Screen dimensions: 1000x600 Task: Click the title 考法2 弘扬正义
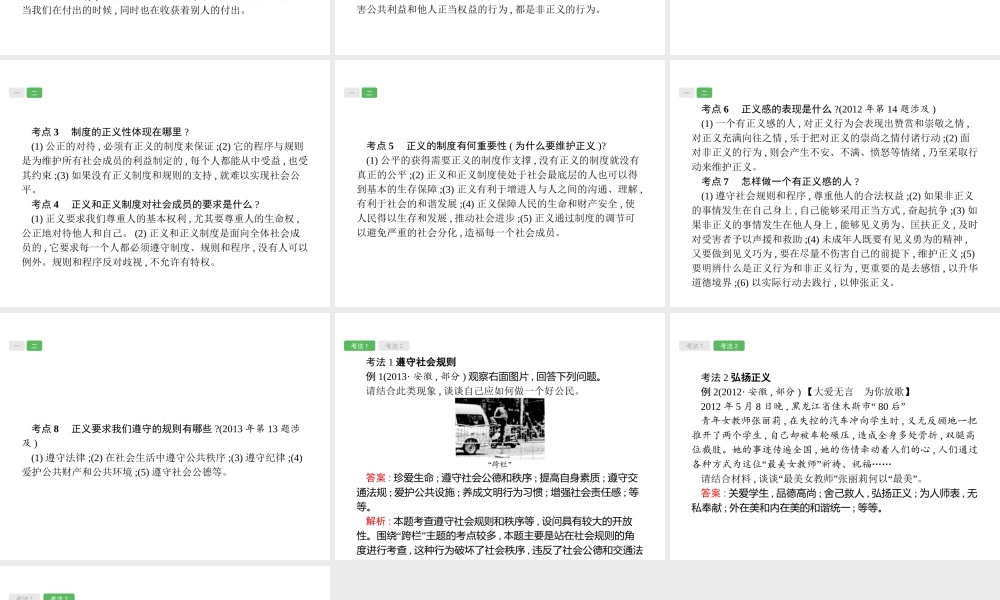pyautogui.click(x=735, y=377)
